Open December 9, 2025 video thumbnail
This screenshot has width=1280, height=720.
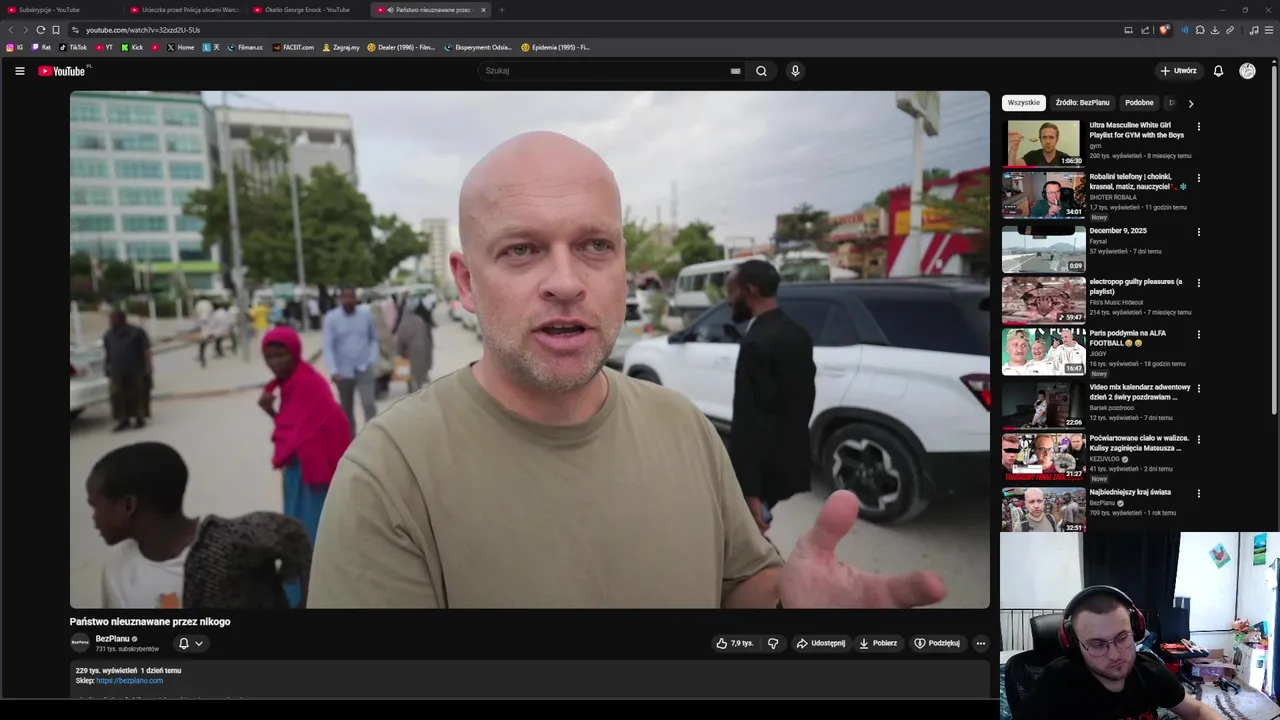pos(1043,249)
